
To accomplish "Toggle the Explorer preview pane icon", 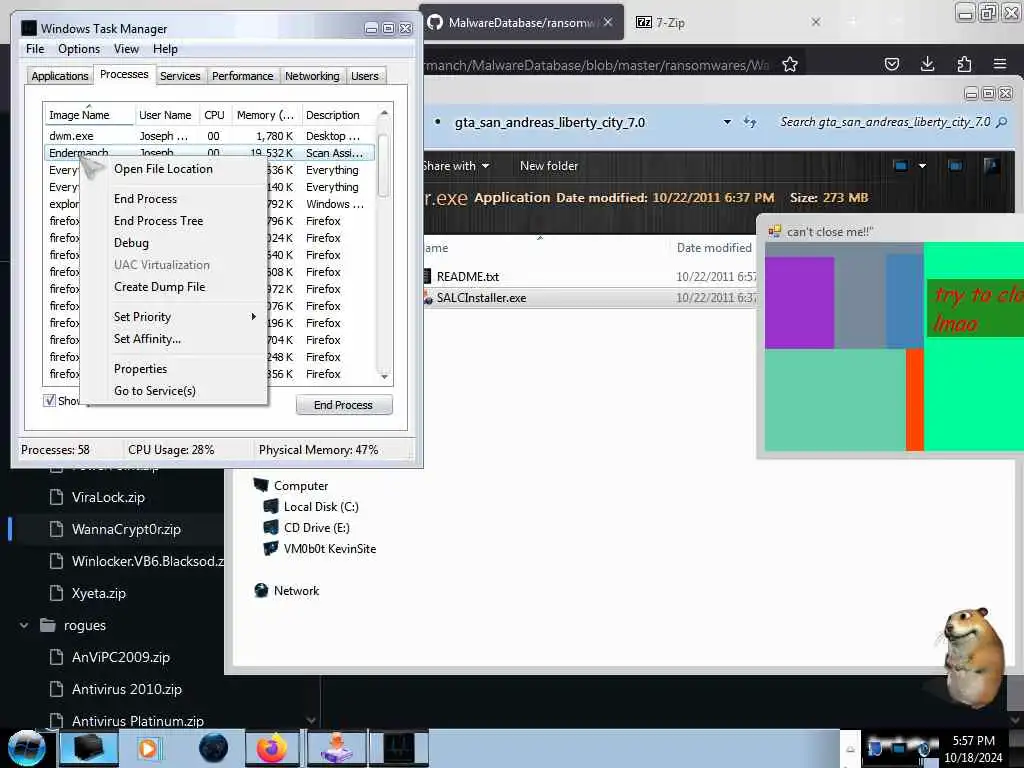I will pyautogui.click(x=955, y=166).
